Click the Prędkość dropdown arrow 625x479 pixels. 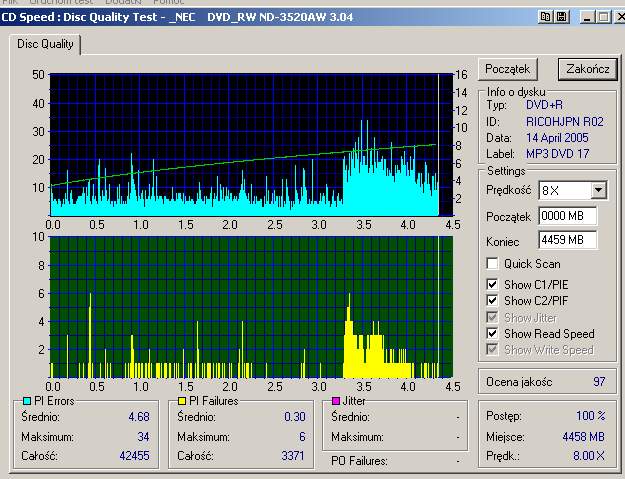[598, 190]
